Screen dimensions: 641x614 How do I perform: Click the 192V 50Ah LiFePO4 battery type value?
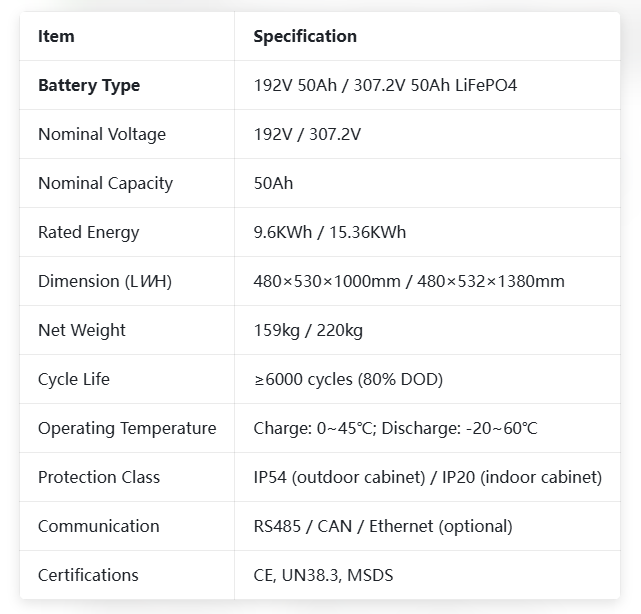[x=385, y=85]
